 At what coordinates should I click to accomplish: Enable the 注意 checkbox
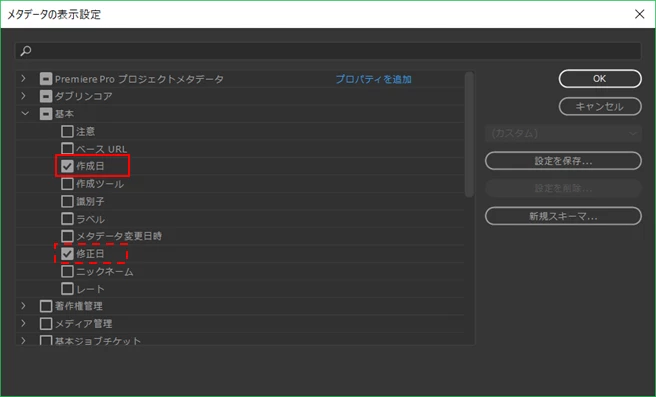(67, 131)
